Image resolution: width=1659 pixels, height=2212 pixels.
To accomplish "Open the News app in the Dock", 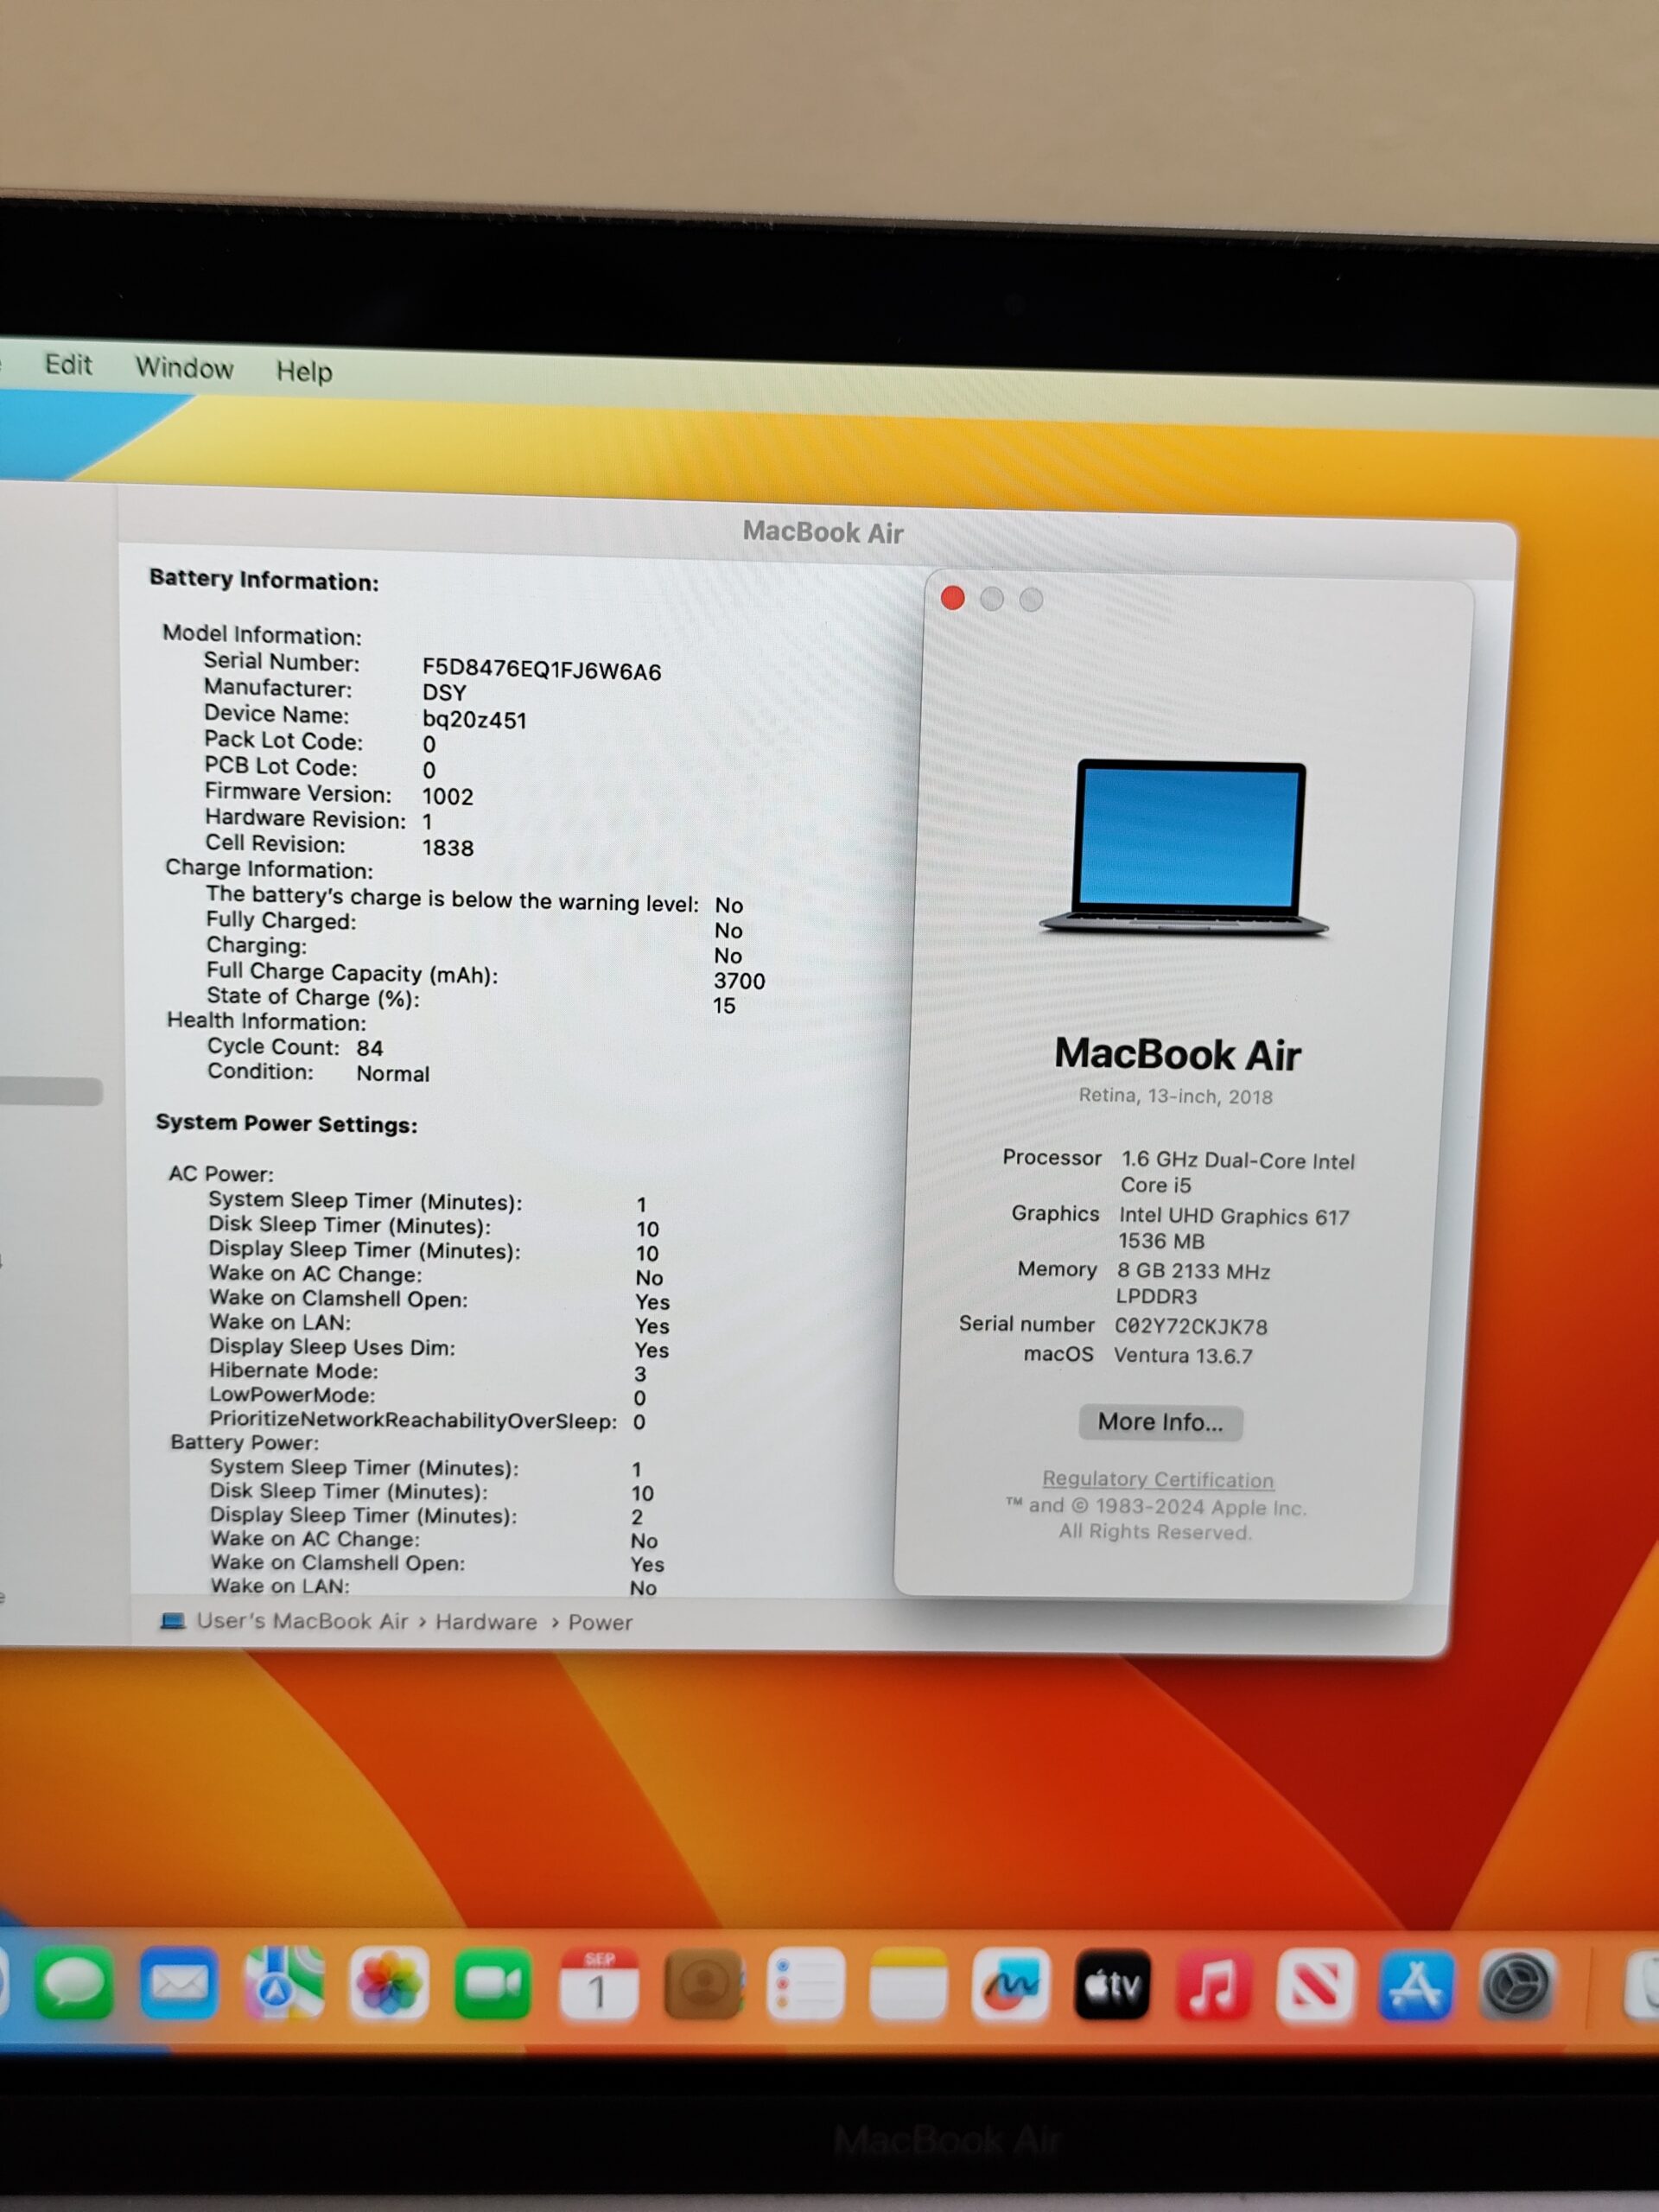I will pos(1314,1984).
